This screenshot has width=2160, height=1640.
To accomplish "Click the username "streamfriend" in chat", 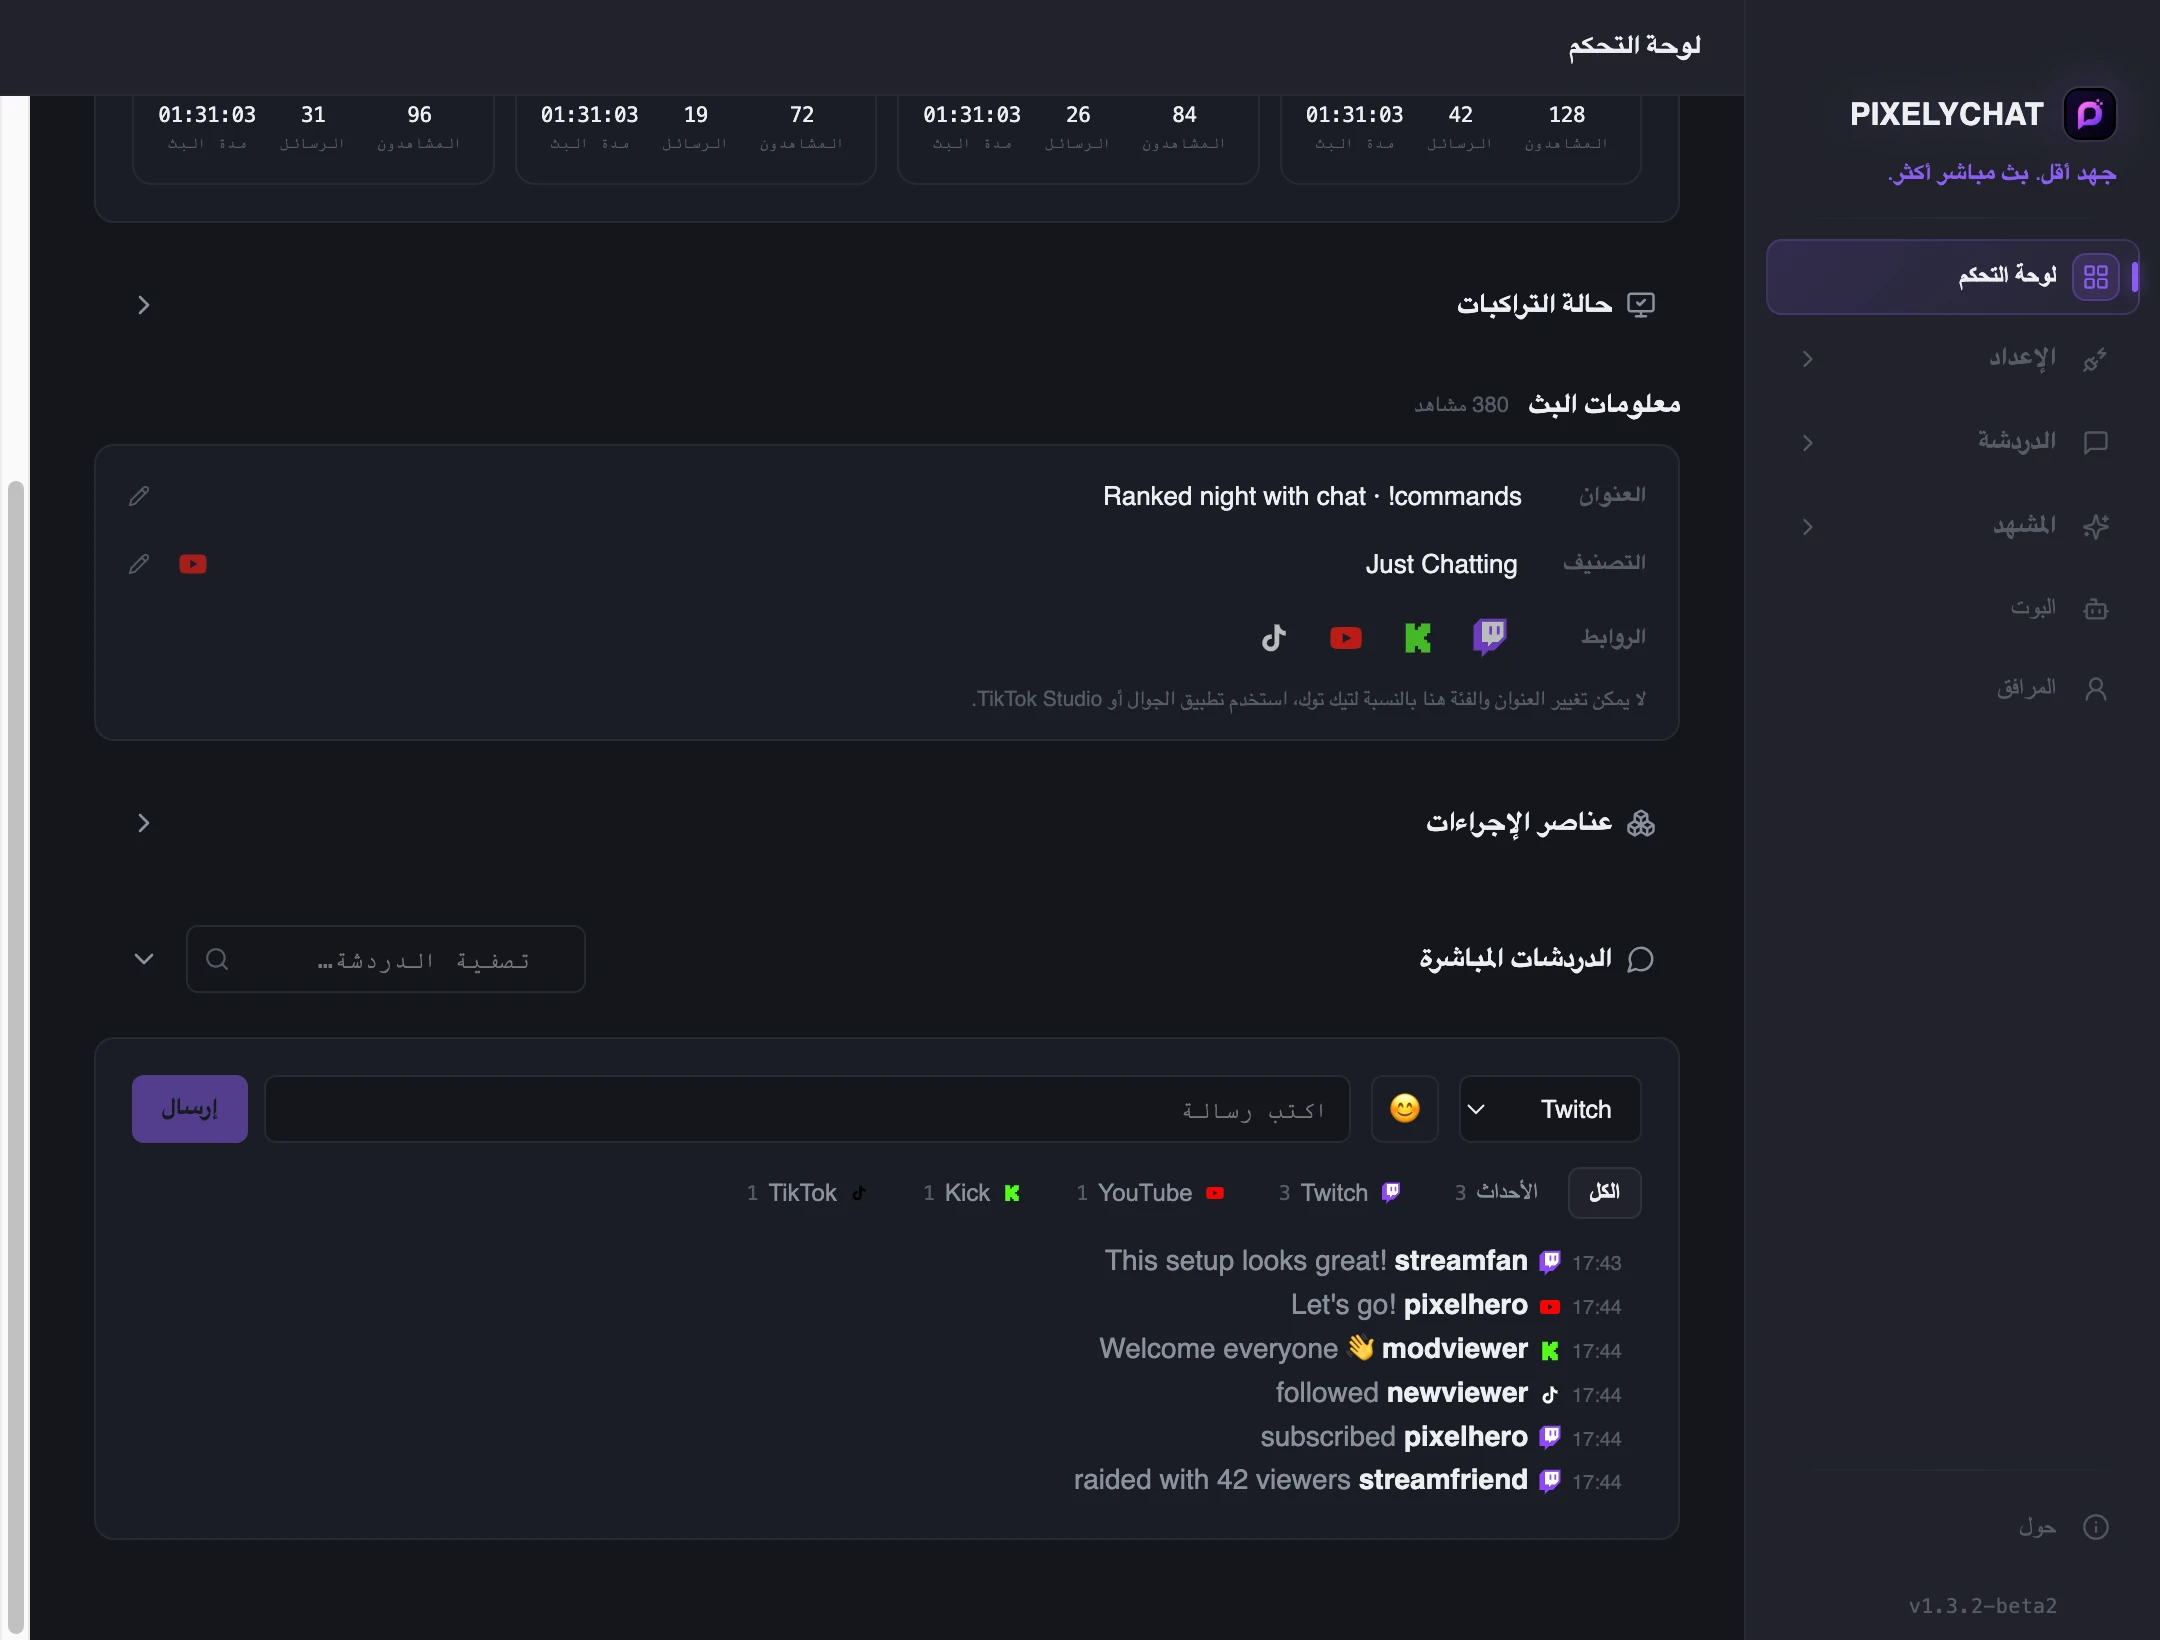I will (x=1443, y=1480).
